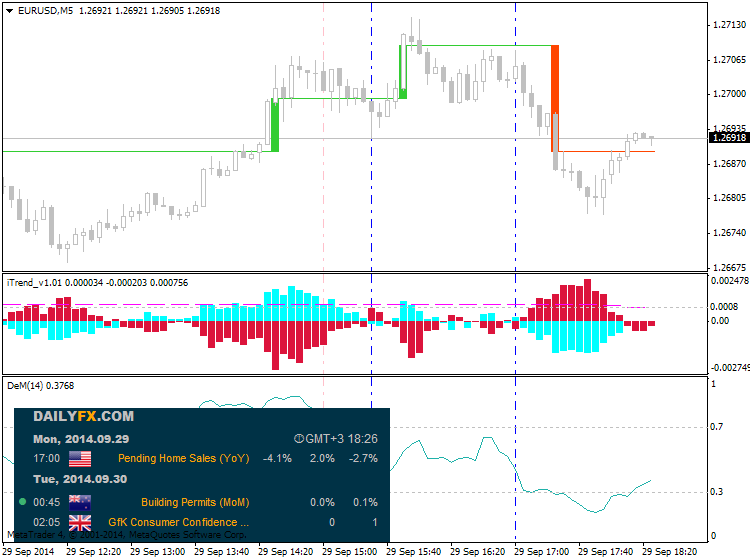The image size is (750, 560).
Task: Click the -4.1% Pending Home Sales value
Action: (x=277, y=458)
